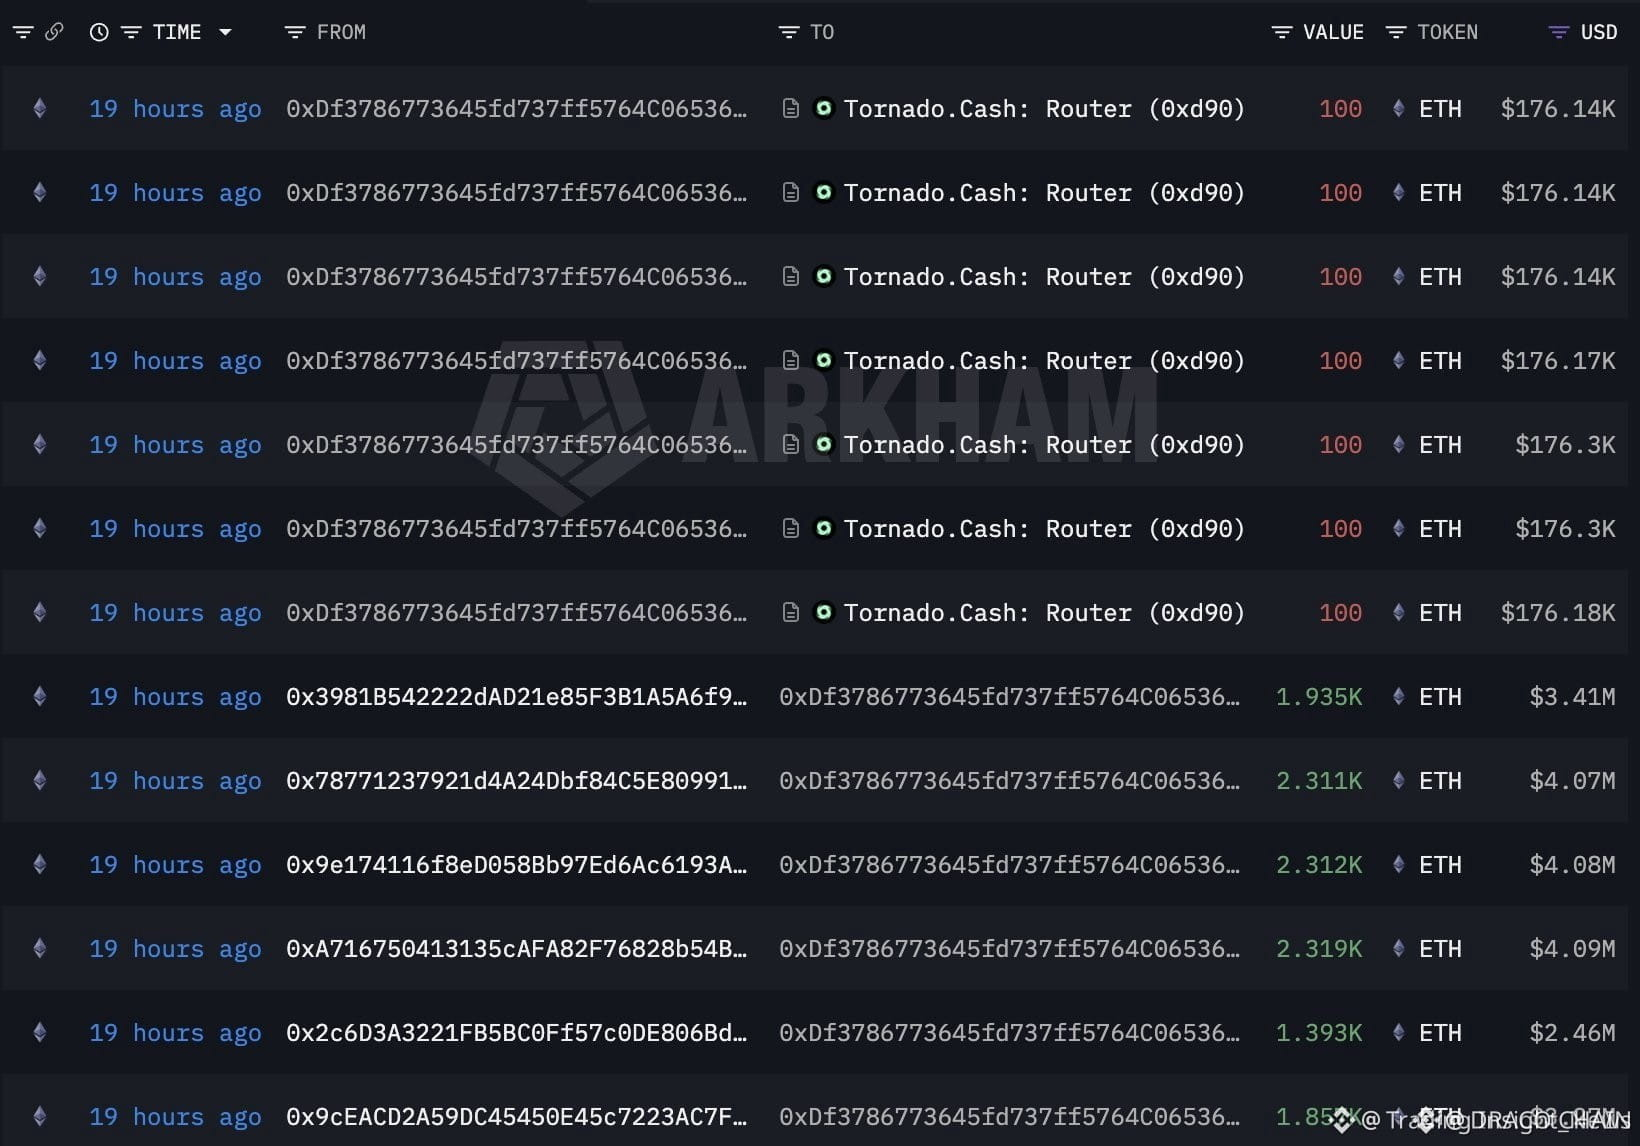Click the FROM column header label
The image size is (1640, 1146).
tap(341, 32)
